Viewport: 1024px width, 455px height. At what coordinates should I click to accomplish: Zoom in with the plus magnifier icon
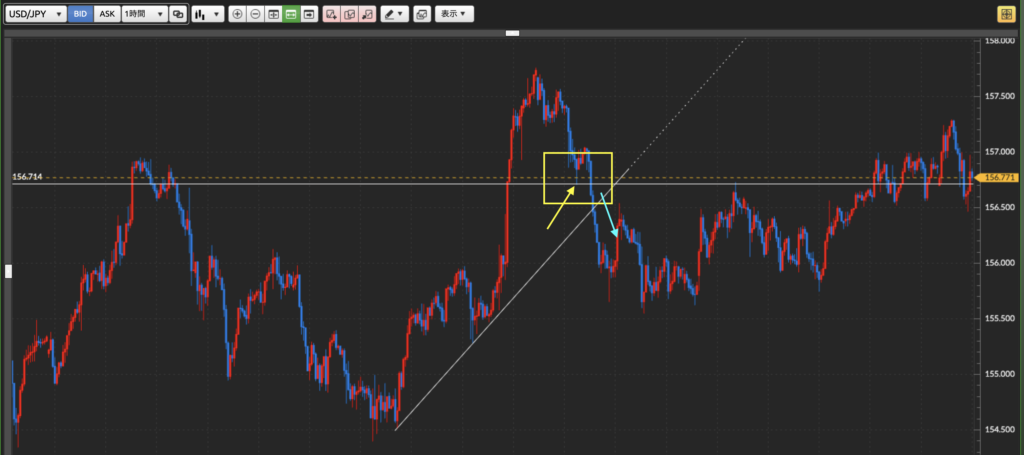[x=237, y=14]
